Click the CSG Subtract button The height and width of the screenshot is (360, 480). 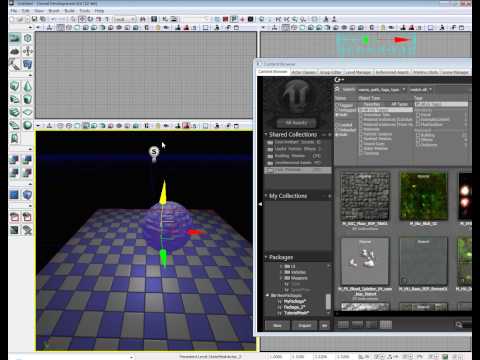28,160
